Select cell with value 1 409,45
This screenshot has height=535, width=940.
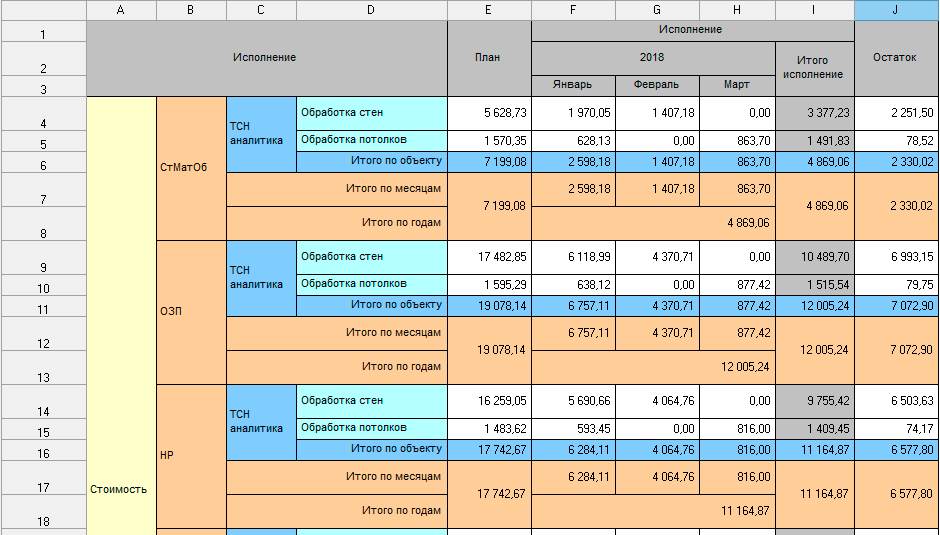[815, 429]
